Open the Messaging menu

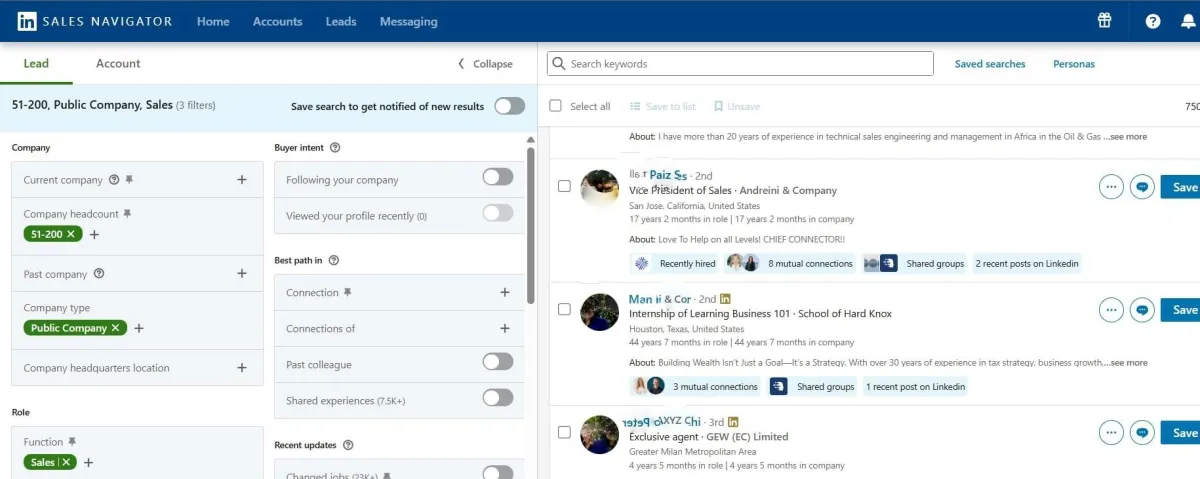(409, 21)
